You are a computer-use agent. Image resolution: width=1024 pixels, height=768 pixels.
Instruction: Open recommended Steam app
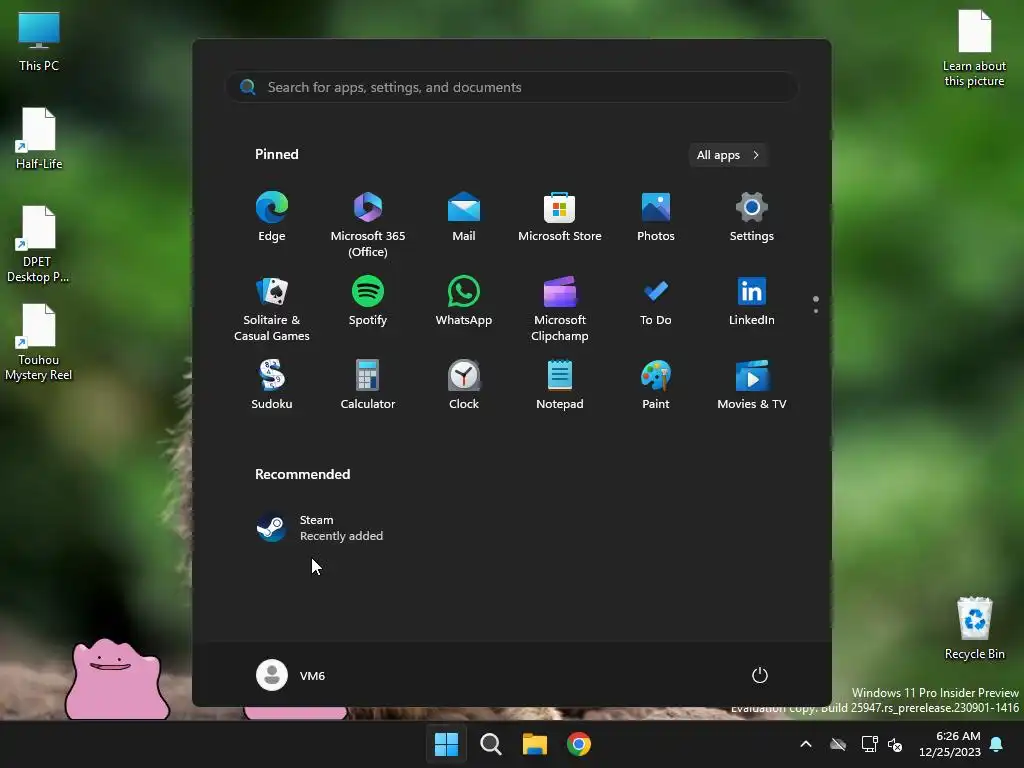320,528
